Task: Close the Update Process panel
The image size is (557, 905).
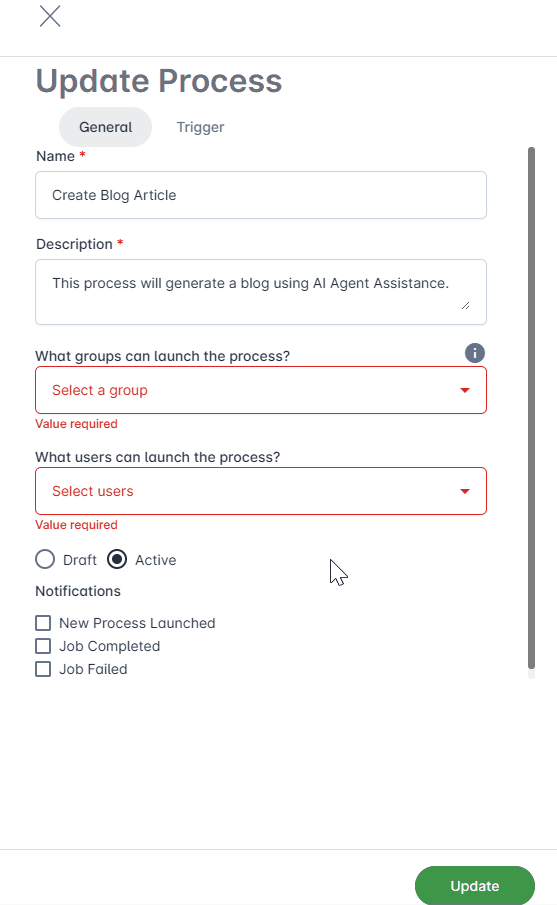Action: pos(50,16)
